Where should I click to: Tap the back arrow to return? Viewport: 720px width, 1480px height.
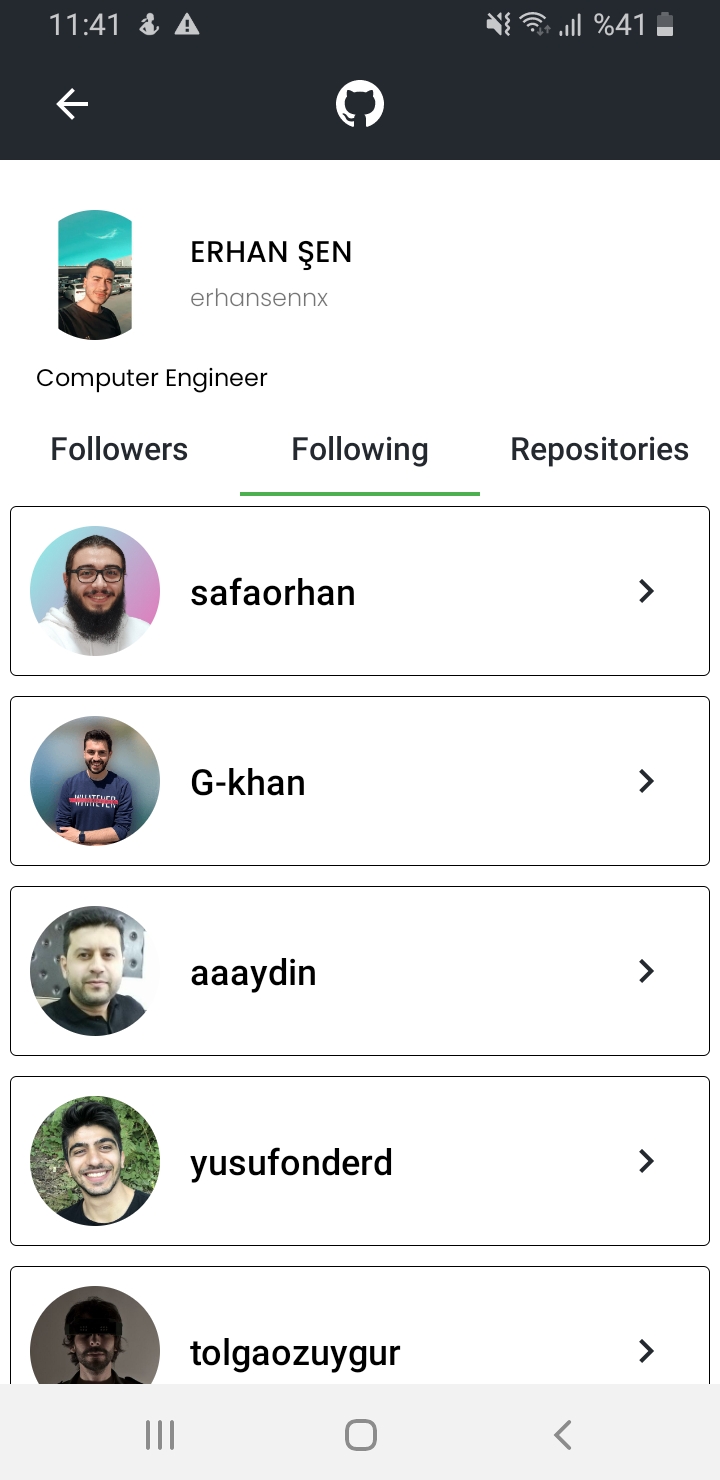point(71,103)
